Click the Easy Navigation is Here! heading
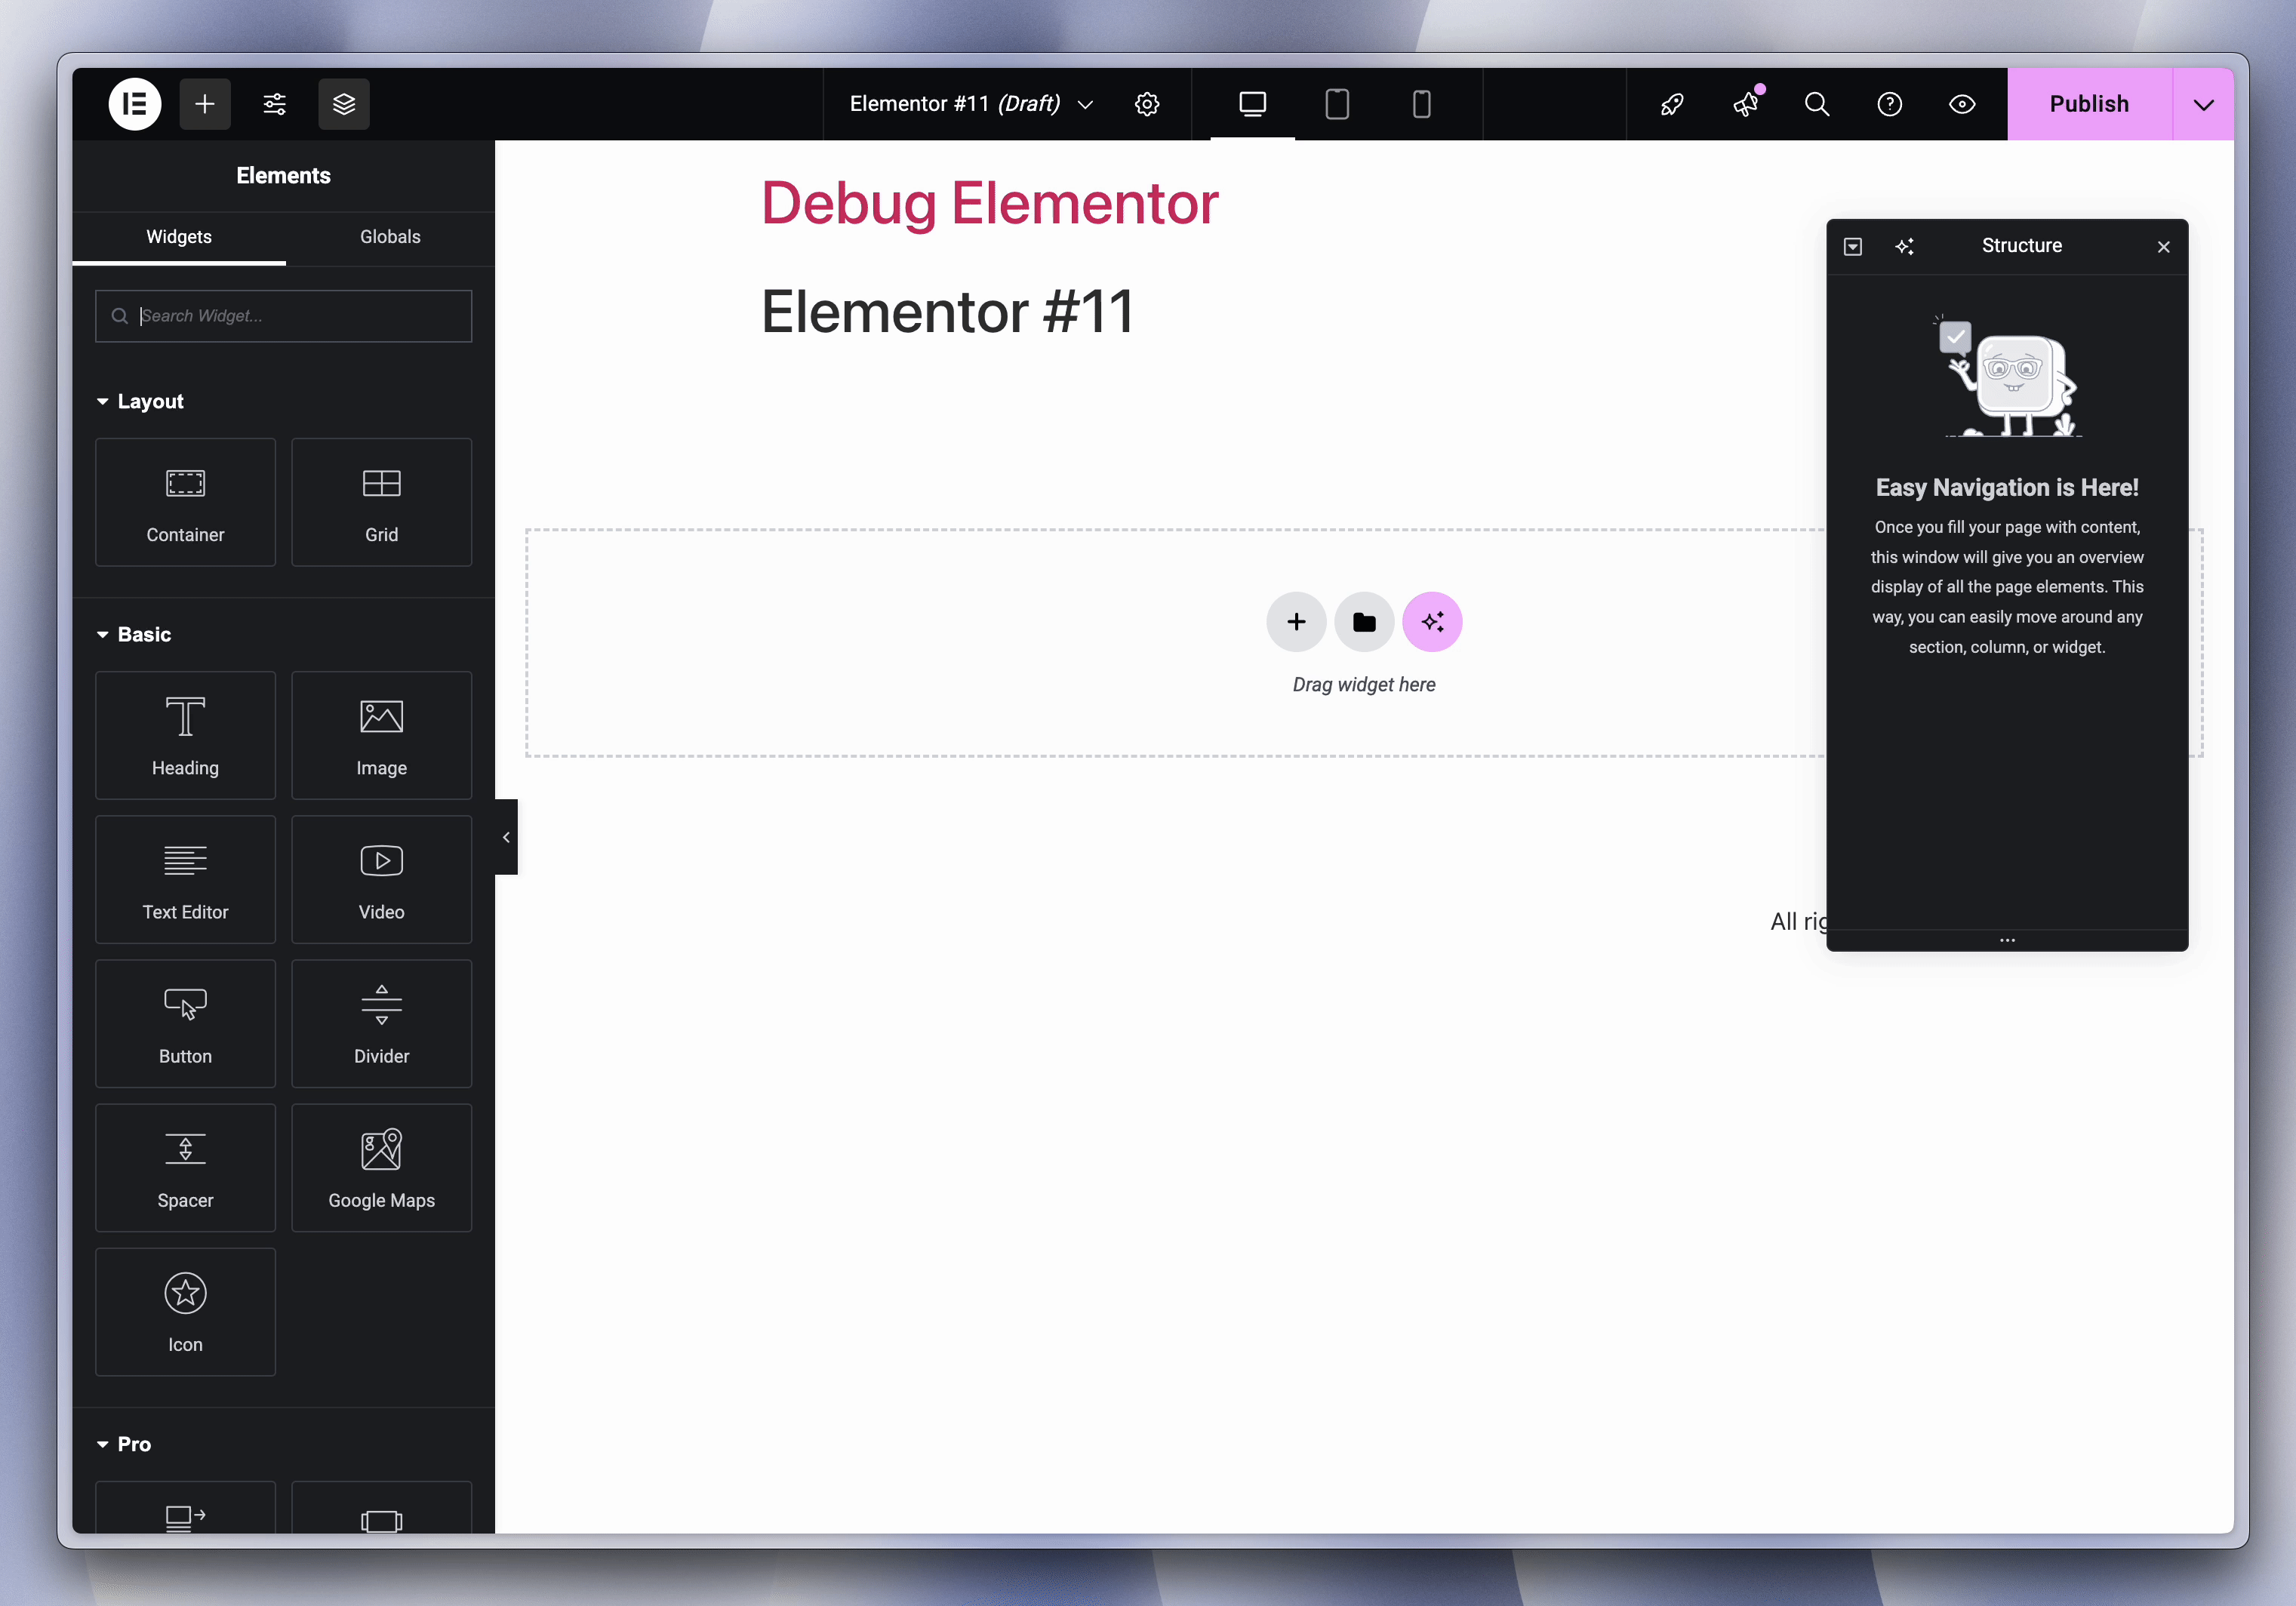The height and width of the screenshot is (1606, 2296). tap(2007, 487)
